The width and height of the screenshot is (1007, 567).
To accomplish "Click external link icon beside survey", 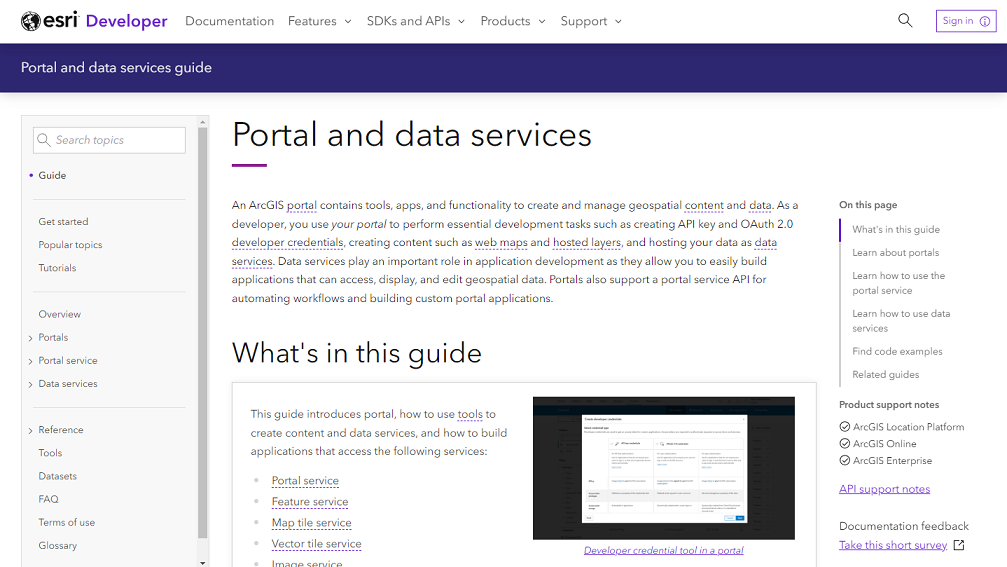I will point(959,545).
